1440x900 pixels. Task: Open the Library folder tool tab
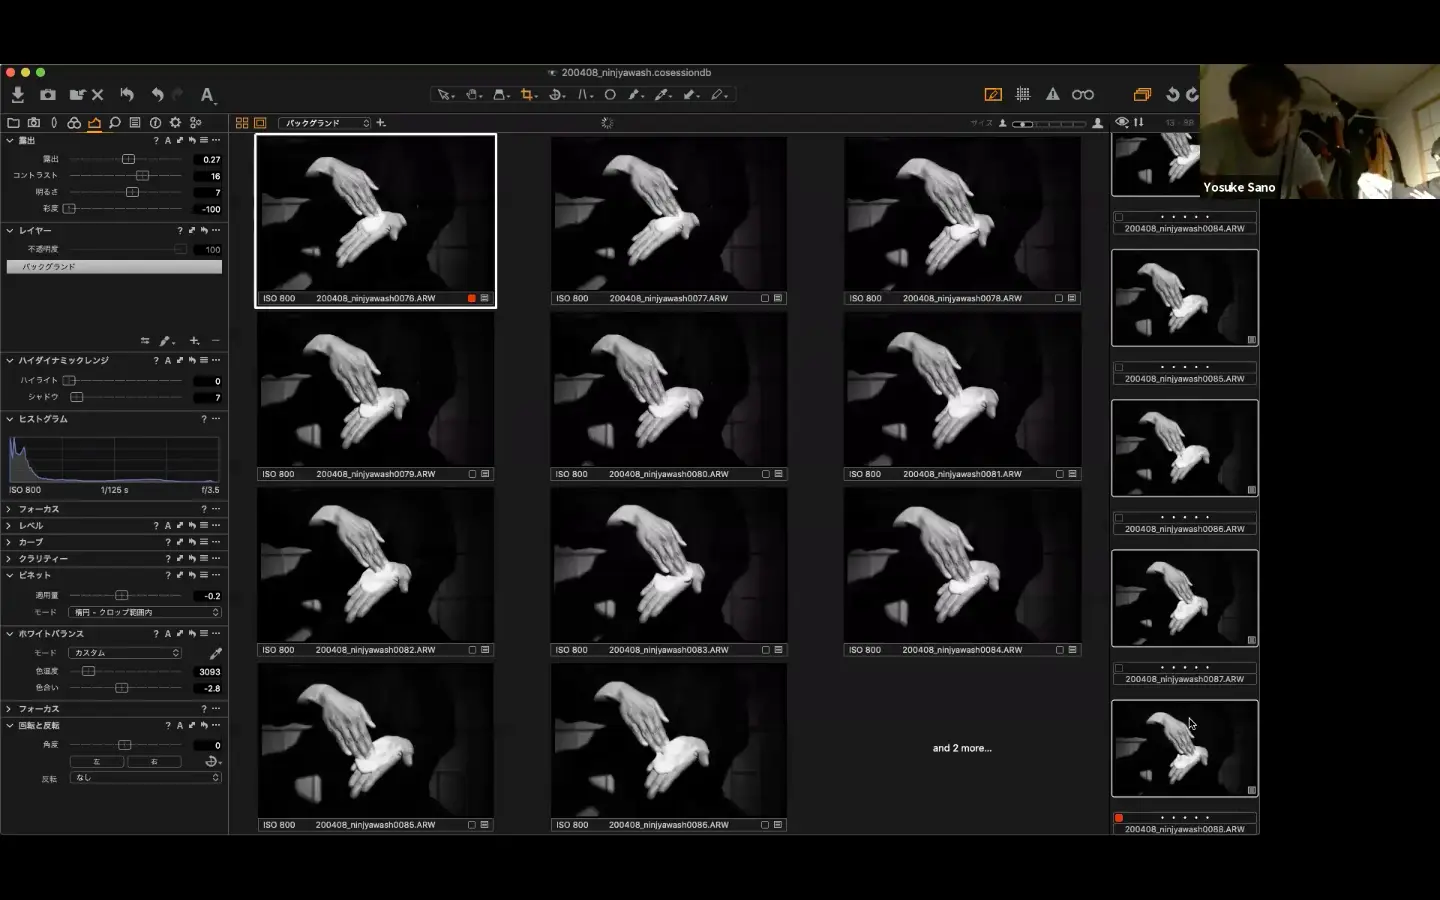[x=13, y=123]
